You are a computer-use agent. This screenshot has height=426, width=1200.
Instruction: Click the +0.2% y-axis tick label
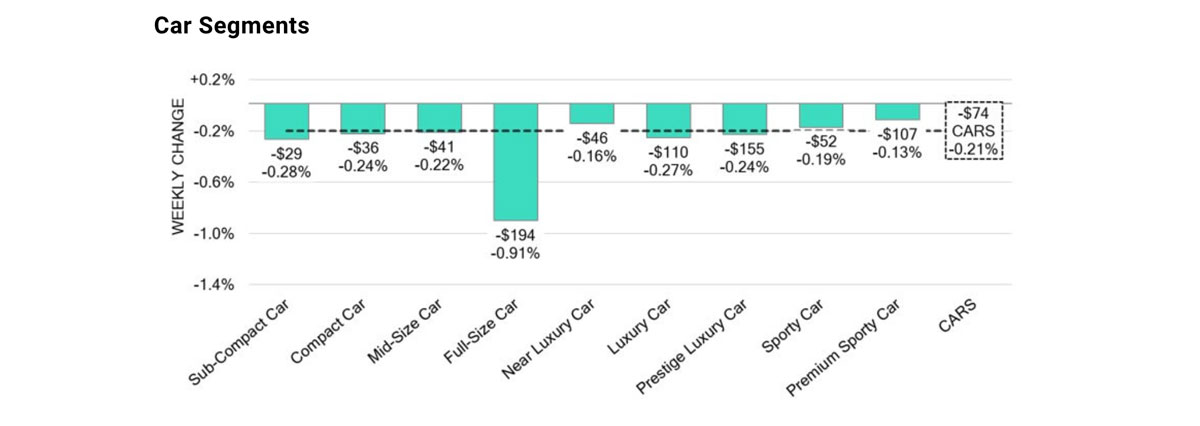[x=213, y=80]
